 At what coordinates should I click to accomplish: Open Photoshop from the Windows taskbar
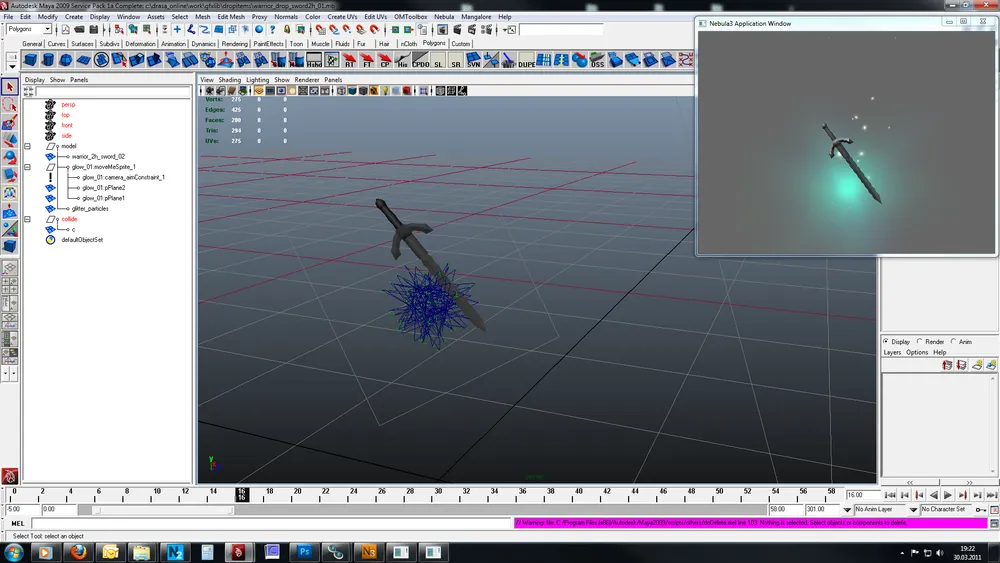304,551
